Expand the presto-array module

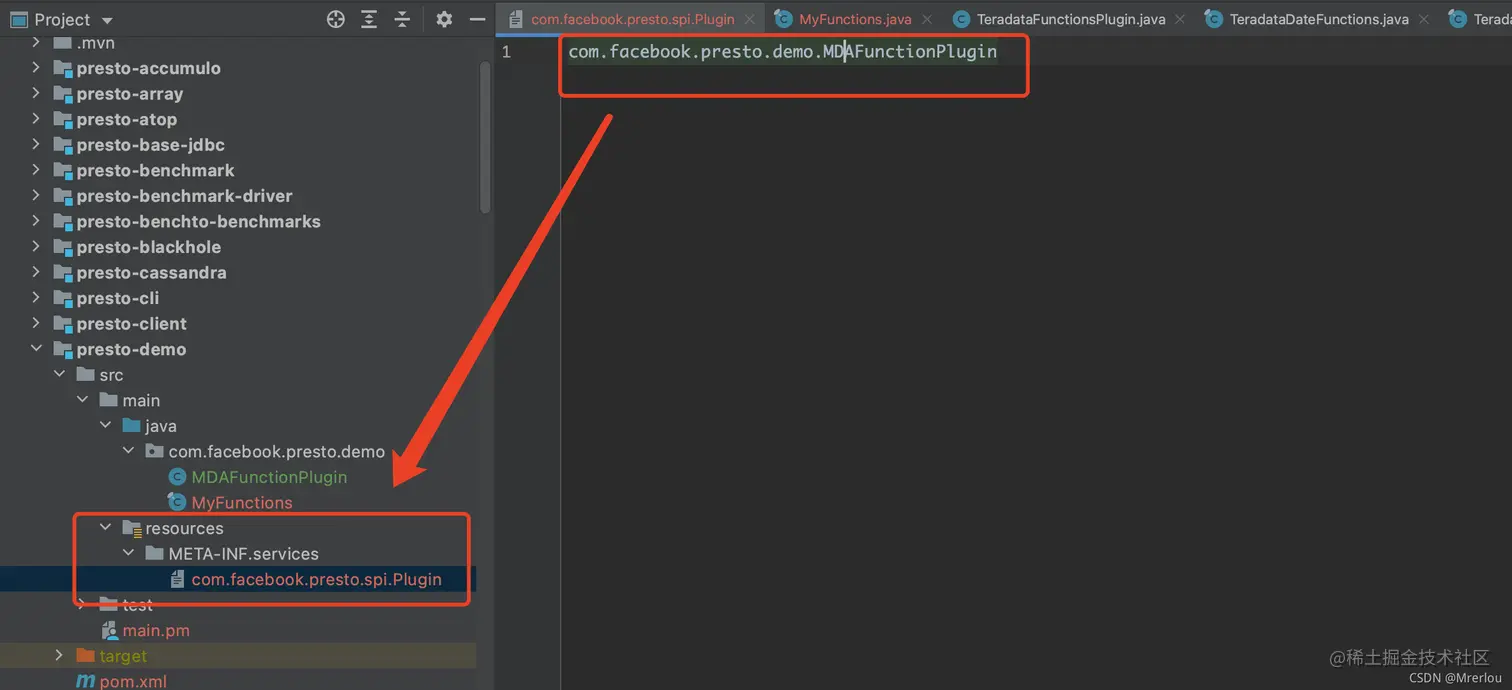36,93
